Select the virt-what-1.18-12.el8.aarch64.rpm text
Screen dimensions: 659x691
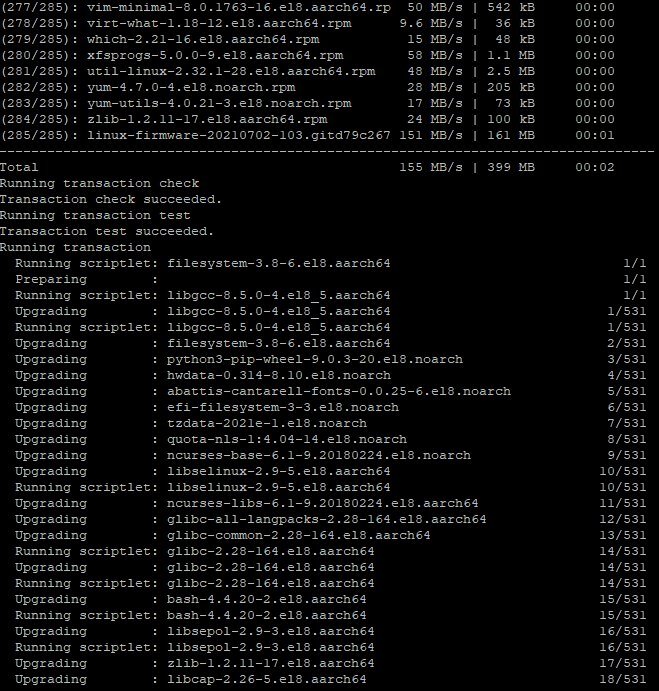(x=219, y=23)
